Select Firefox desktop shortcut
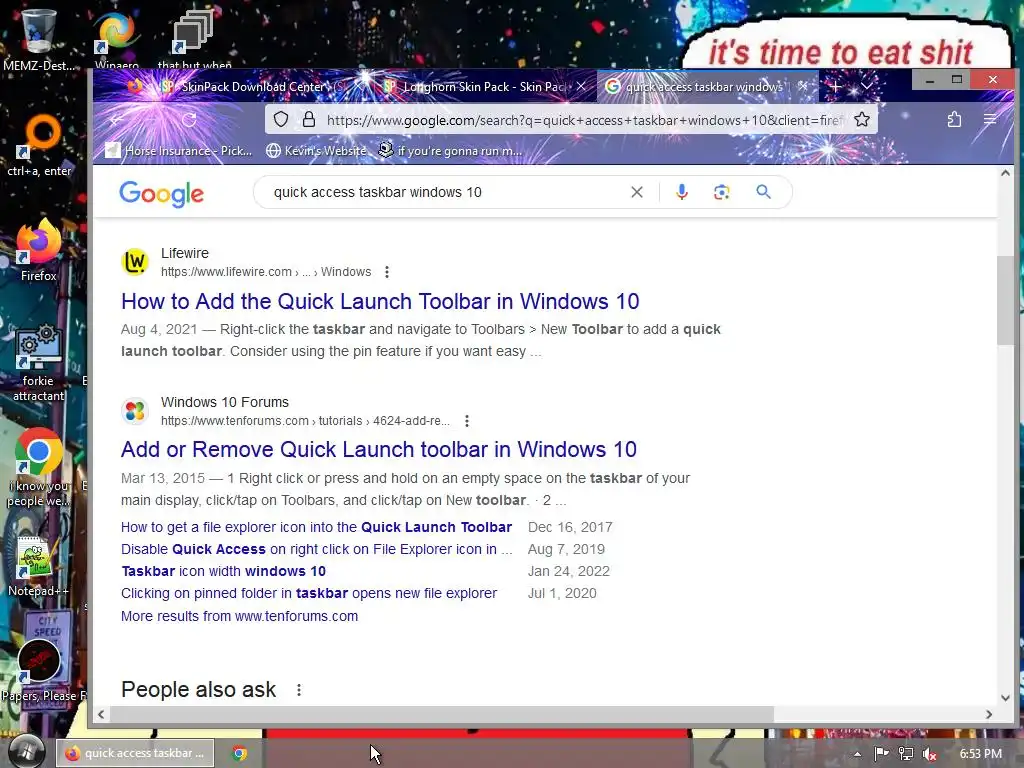This screenshot has width=1024, height=768. 38,251
